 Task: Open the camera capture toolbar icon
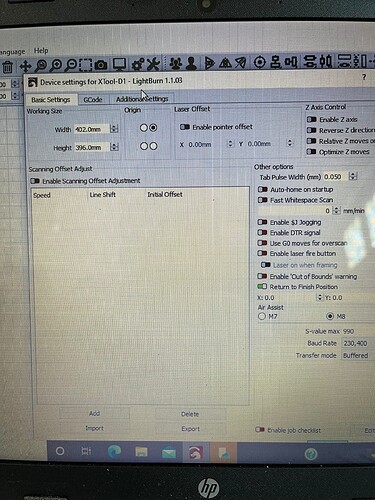point(101,65)
